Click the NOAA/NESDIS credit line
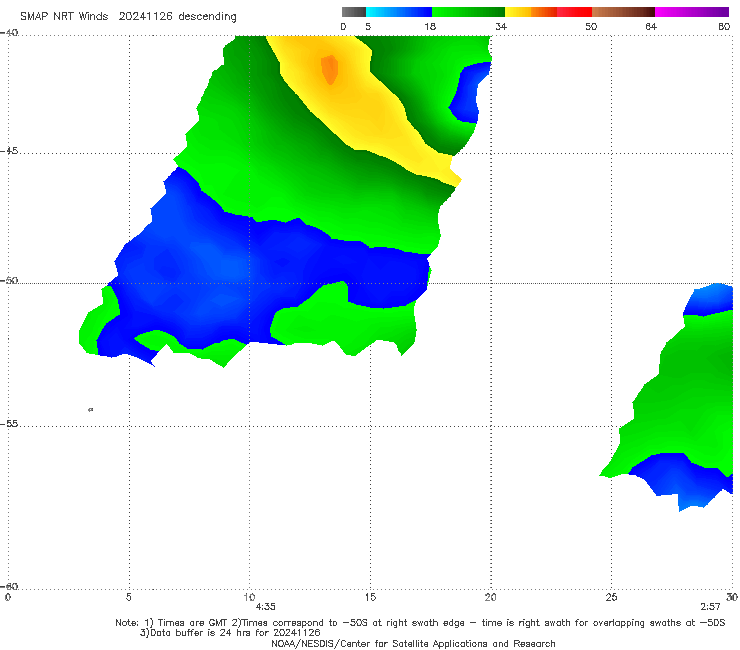740x650 pixels. 413,643
